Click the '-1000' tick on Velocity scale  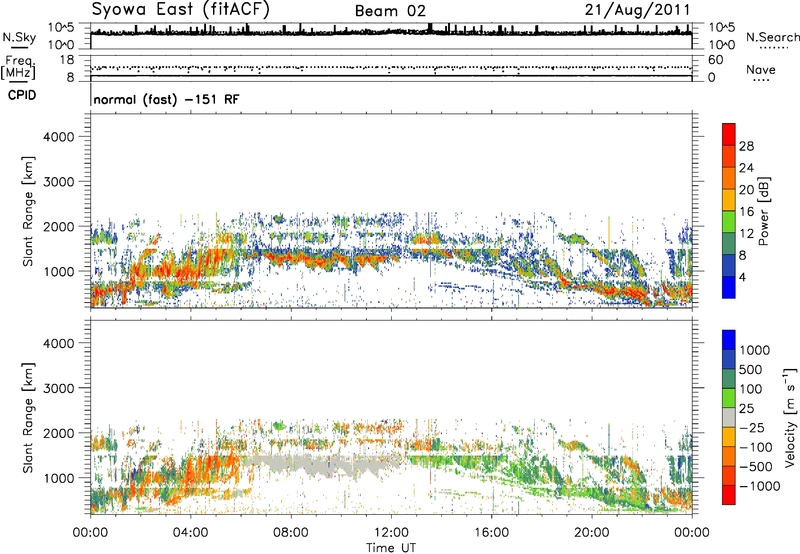click(759, 486)
